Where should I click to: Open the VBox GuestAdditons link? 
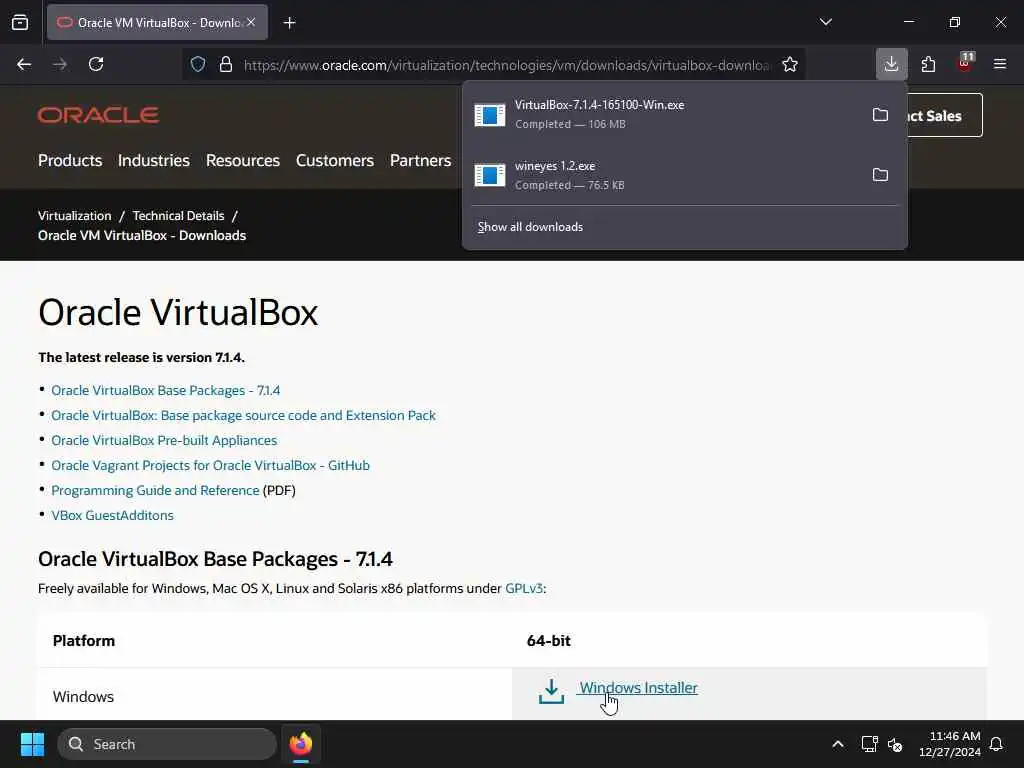[112, 515]
